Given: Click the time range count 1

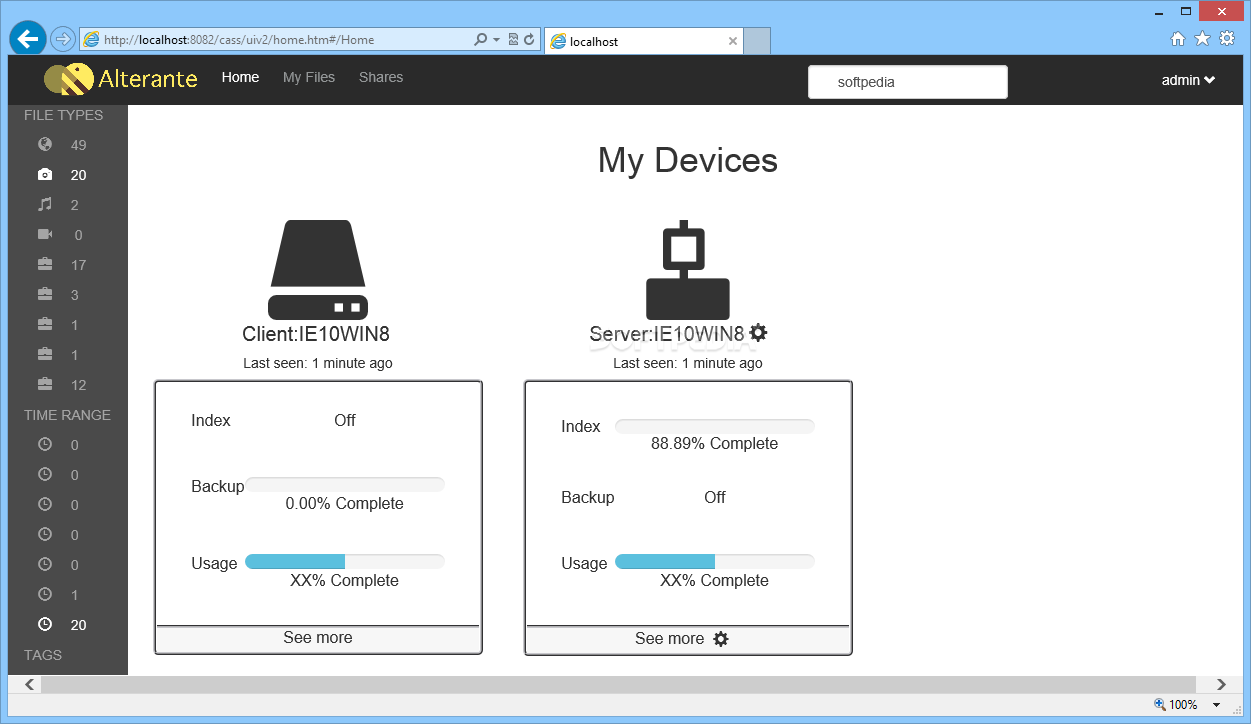Looking at the screenshot, I should point(75,595).
